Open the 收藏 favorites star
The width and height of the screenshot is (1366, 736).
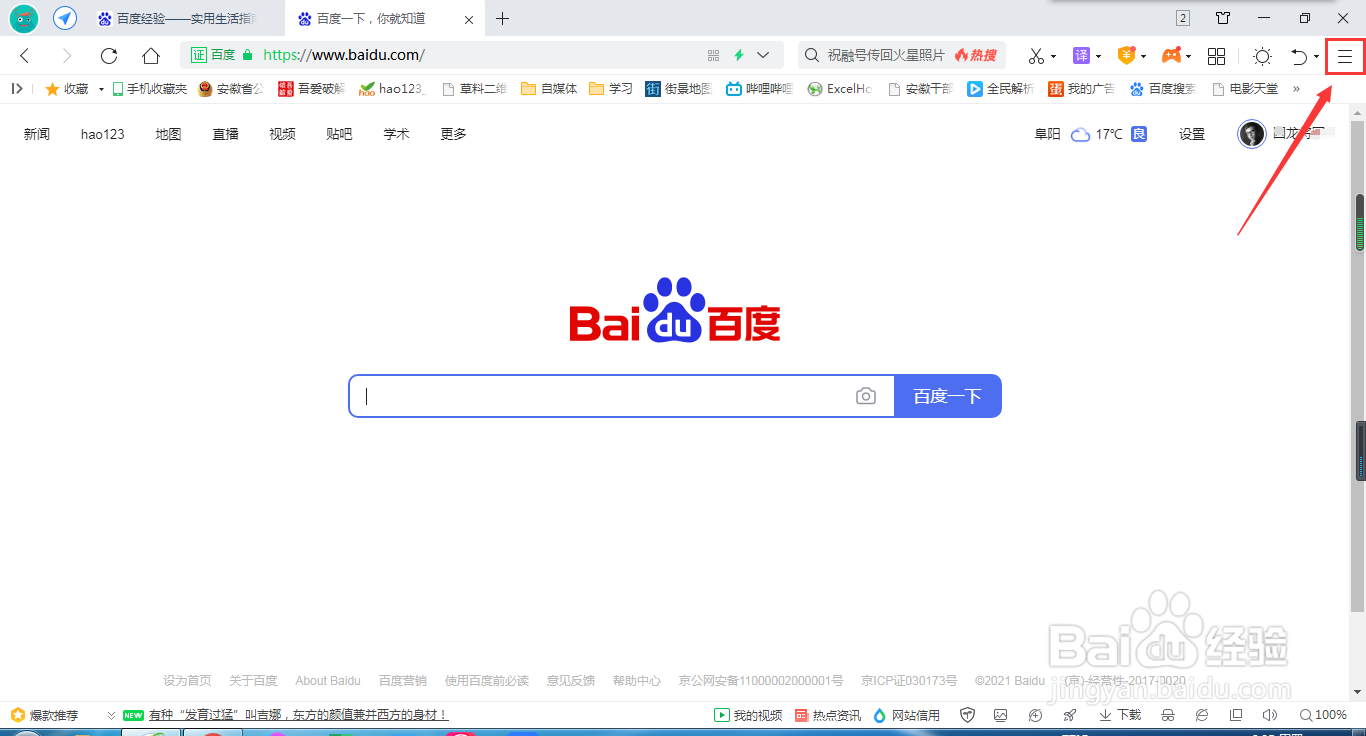coord(67,88)
